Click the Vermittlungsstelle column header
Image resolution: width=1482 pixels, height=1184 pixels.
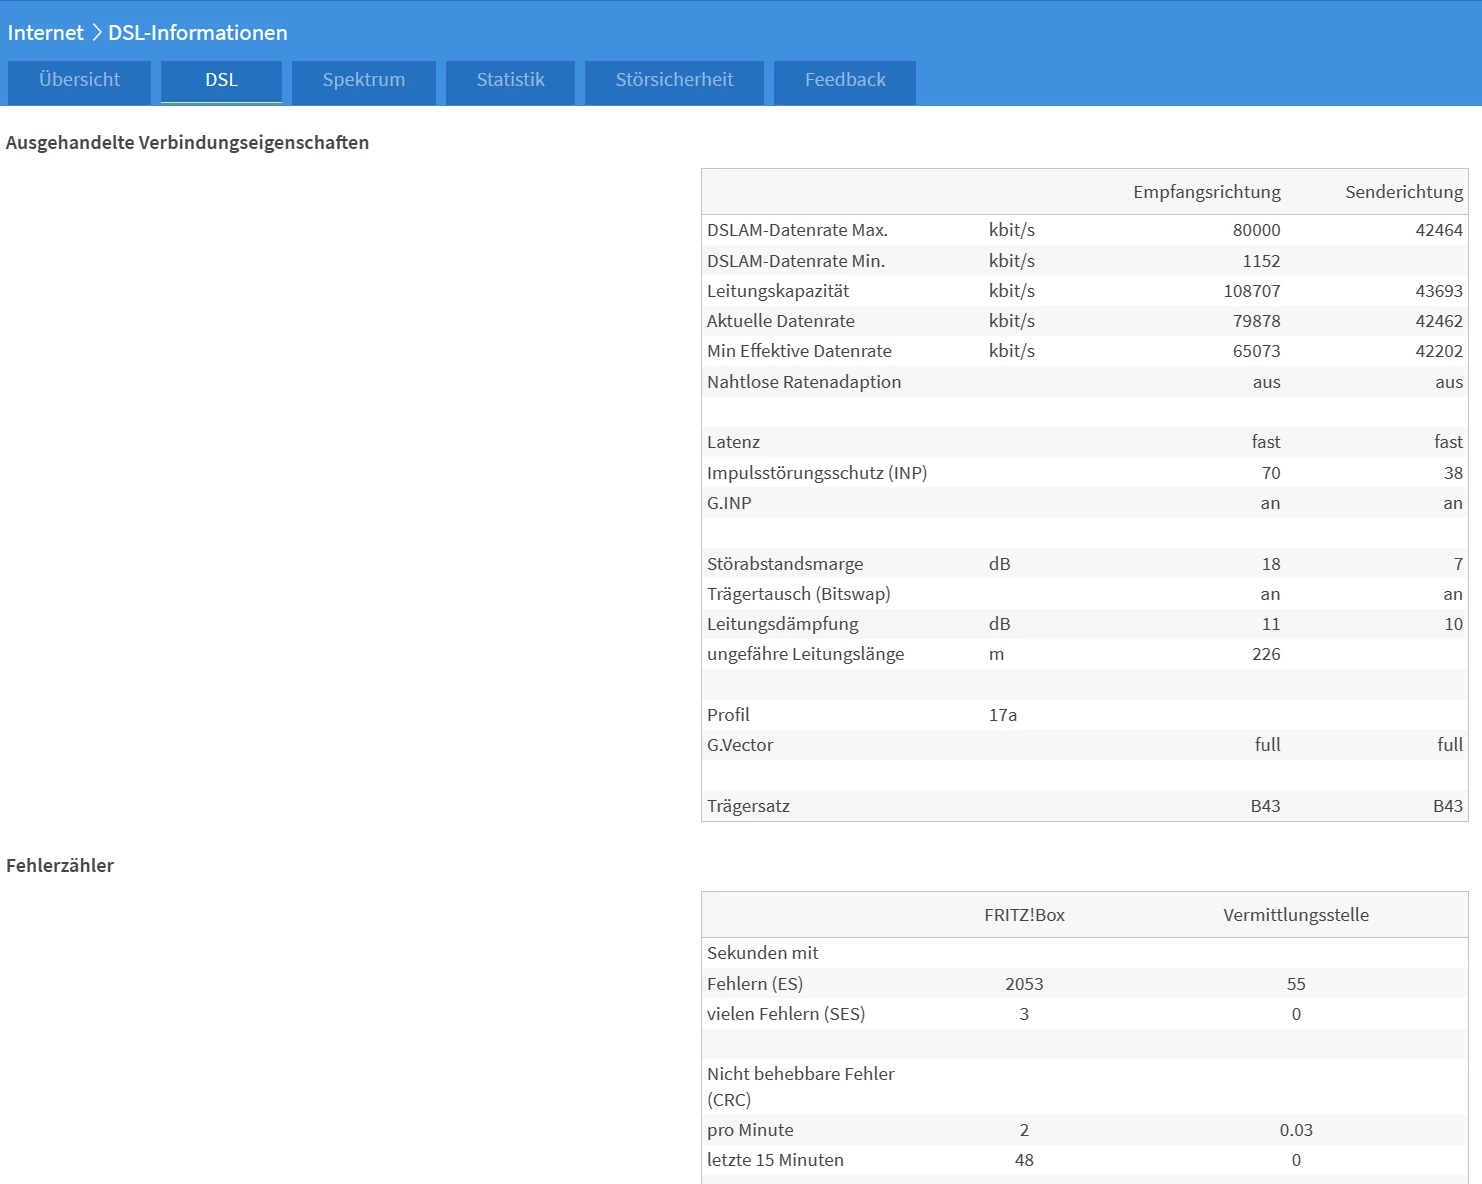1295,915
